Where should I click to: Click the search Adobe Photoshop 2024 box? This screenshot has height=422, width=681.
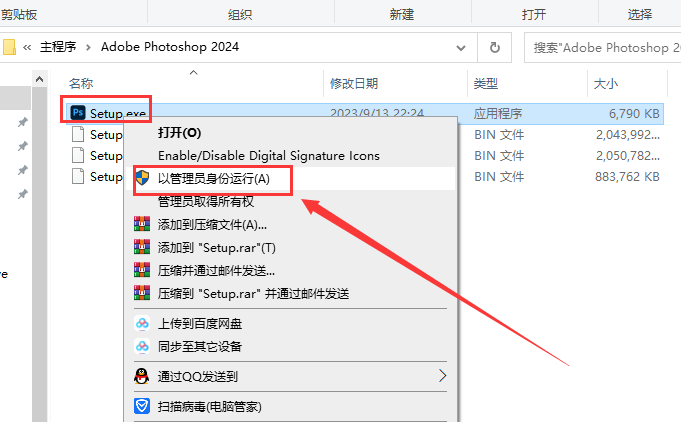pyautogui.click(x=603, y=47)
